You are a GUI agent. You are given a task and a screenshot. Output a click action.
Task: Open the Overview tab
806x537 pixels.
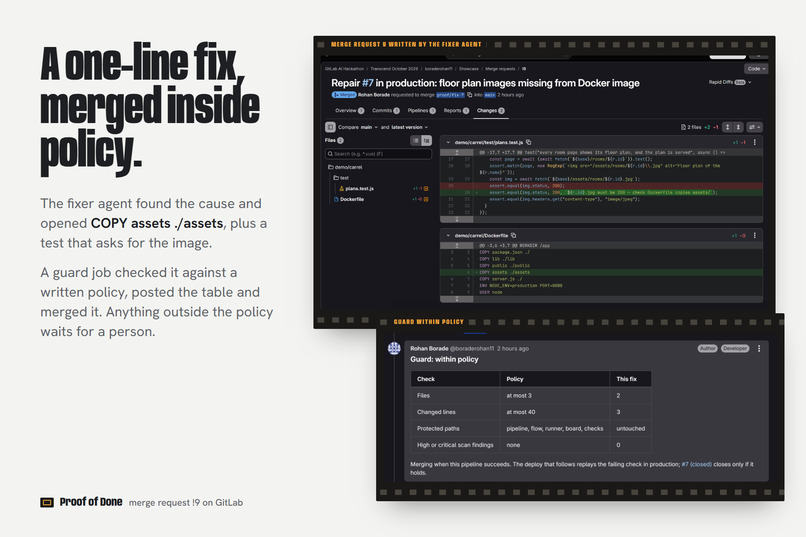tap(350, 110)
